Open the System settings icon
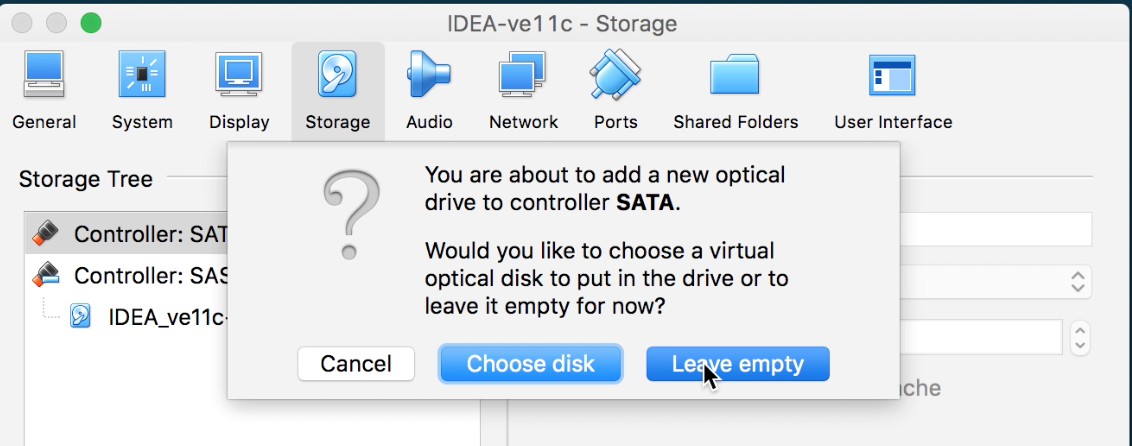 pyautogui.click(x=142, y=91)
